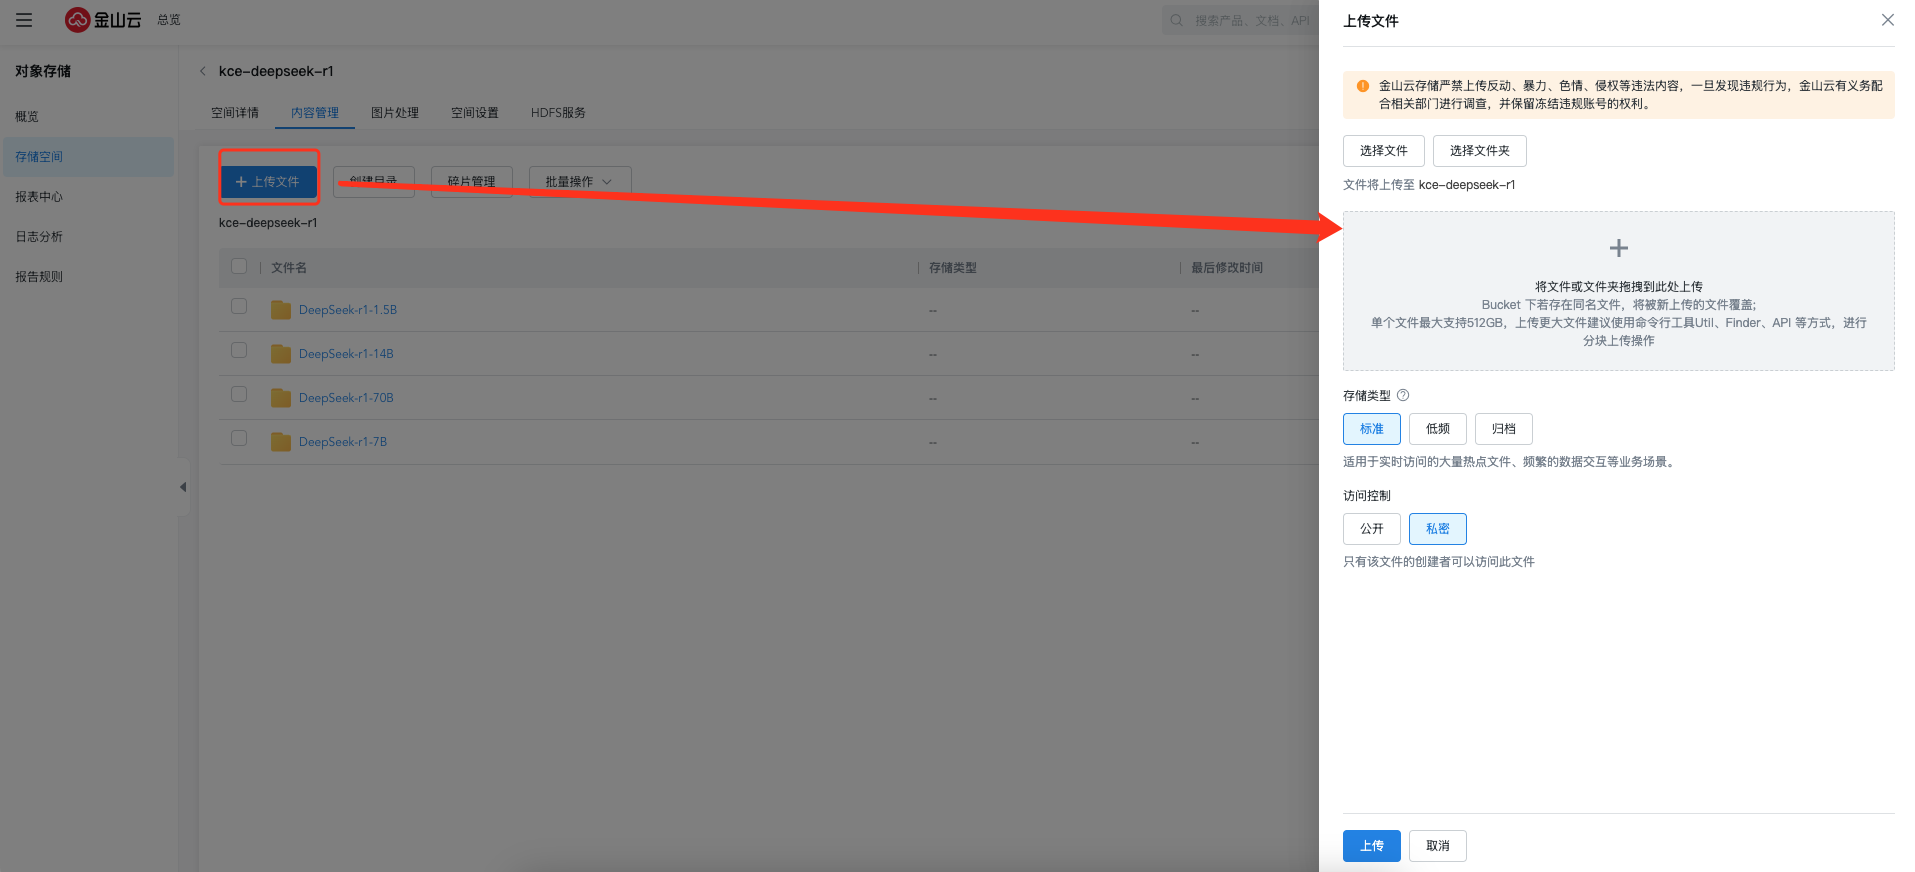The height and width of the screenshot is (872, 1915).
Task: Click the 文件名 column header
Action: [x=289, y=268]
